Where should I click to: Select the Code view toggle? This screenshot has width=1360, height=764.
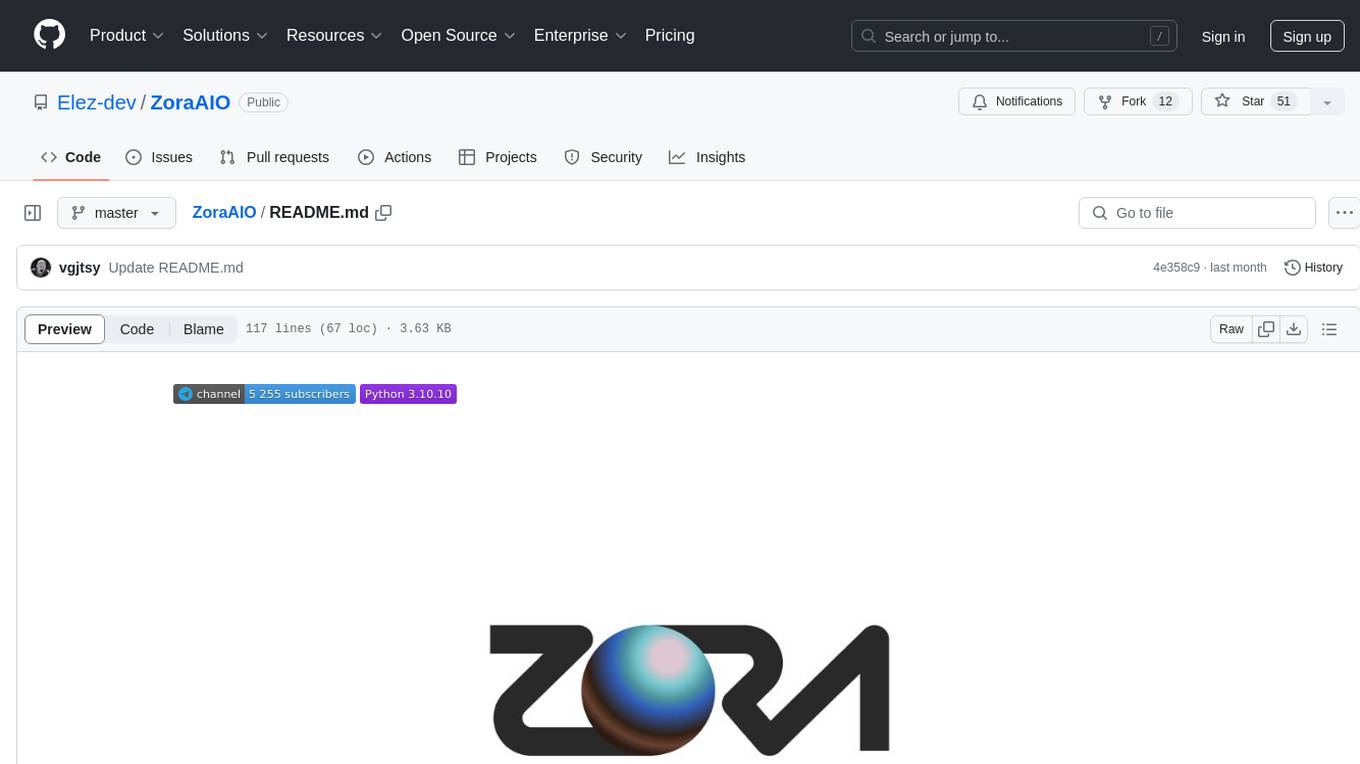click(x=137, y=329)
